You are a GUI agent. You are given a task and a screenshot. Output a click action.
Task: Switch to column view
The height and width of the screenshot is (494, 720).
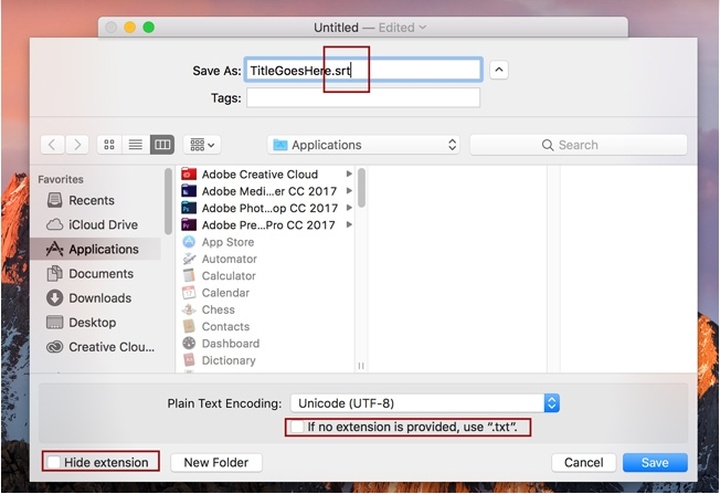[x=162, y=145]
